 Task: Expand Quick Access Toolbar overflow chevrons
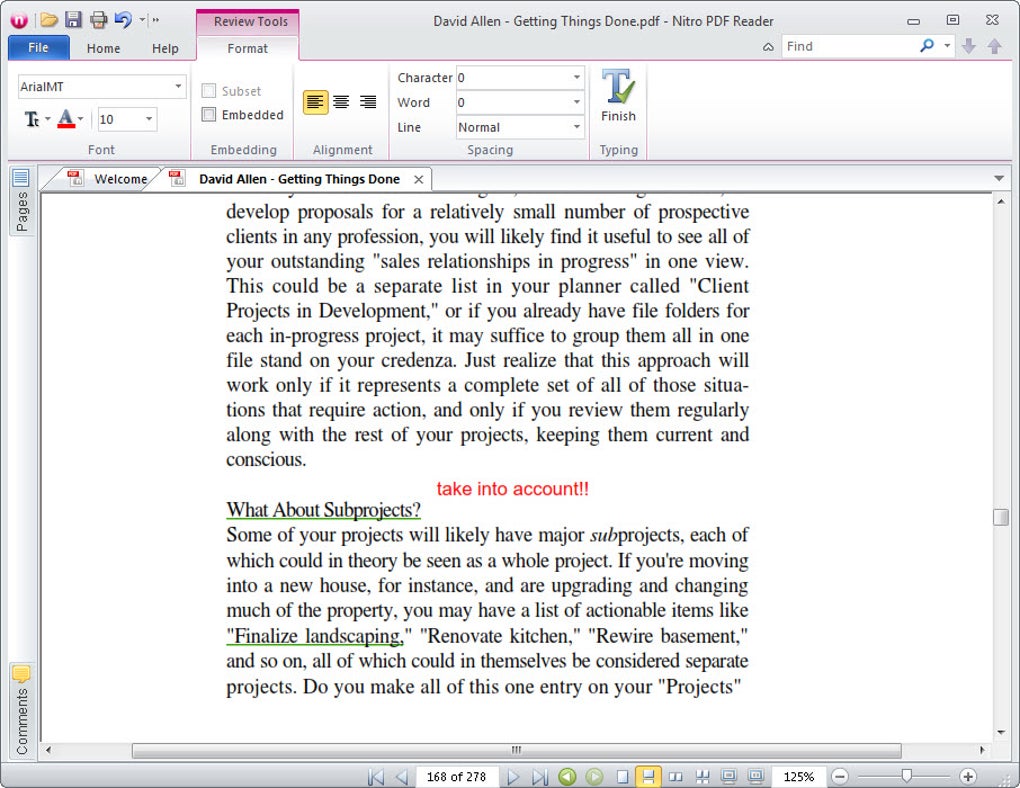coord(155,20)
